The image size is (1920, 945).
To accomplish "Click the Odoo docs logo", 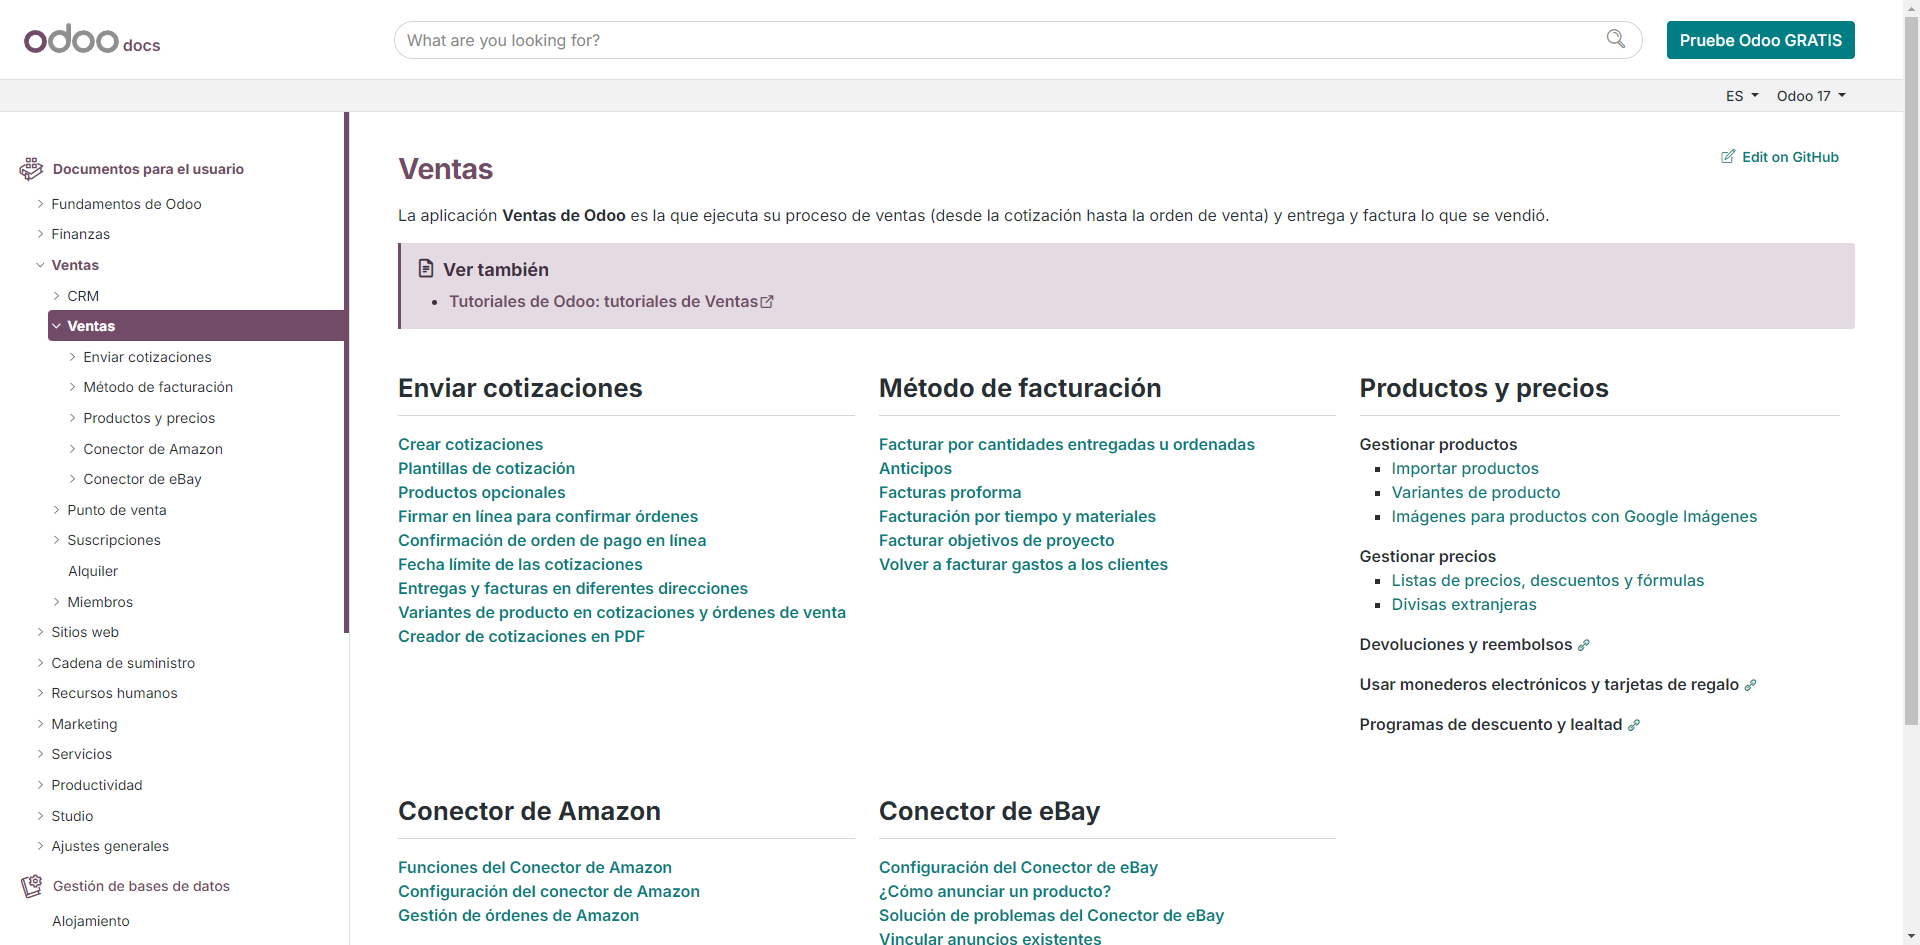I will coord(91,39).
